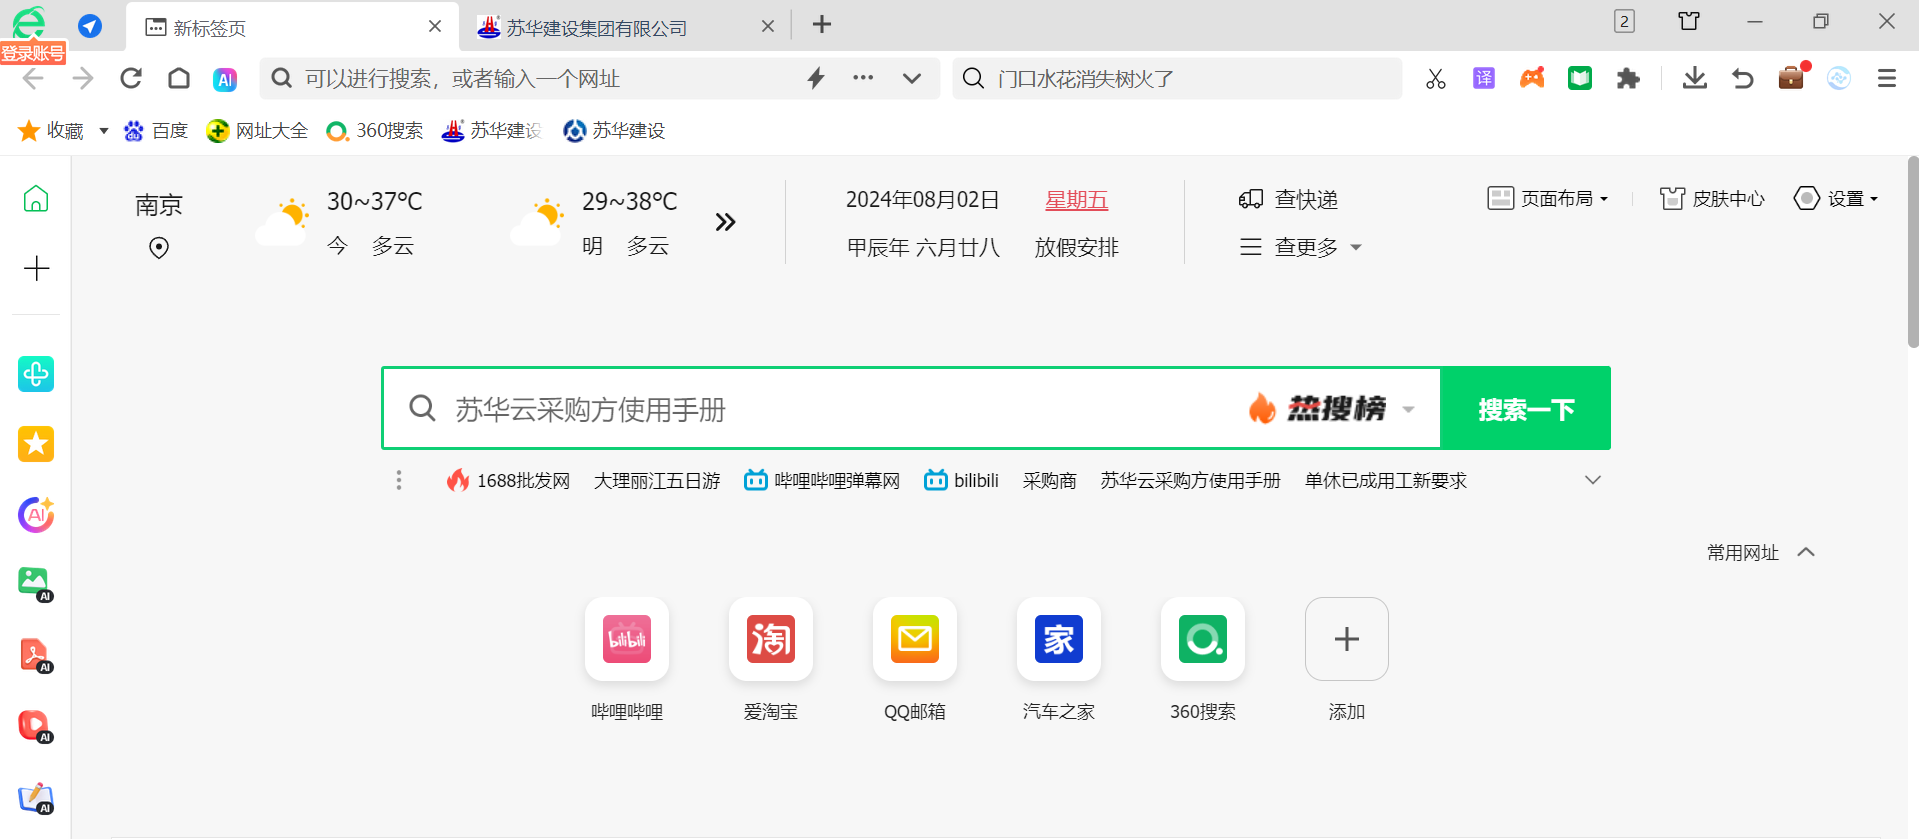Click the AI assistant icon beside home

225,79
